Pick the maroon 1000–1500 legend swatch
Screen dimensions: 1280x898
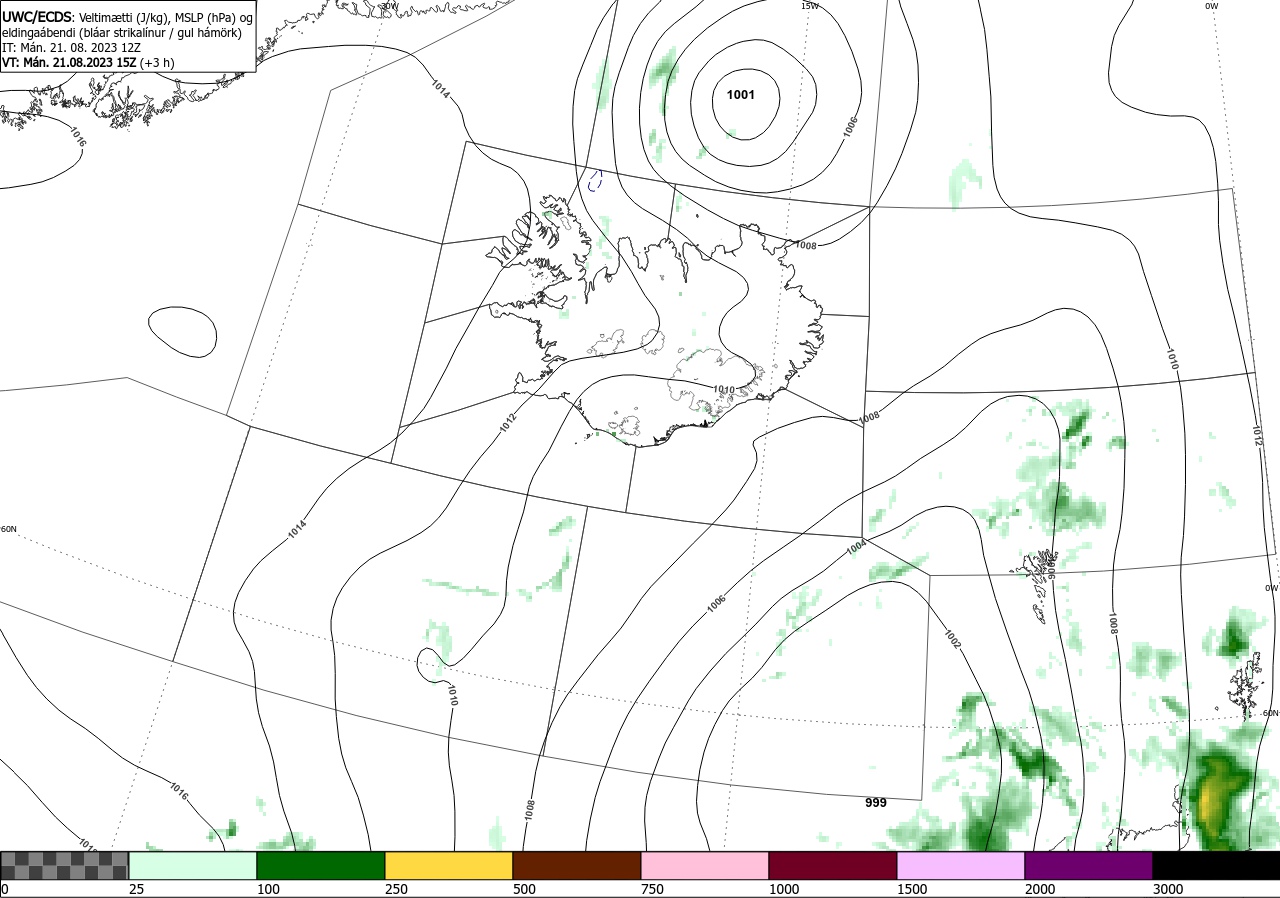coord(833,865)
